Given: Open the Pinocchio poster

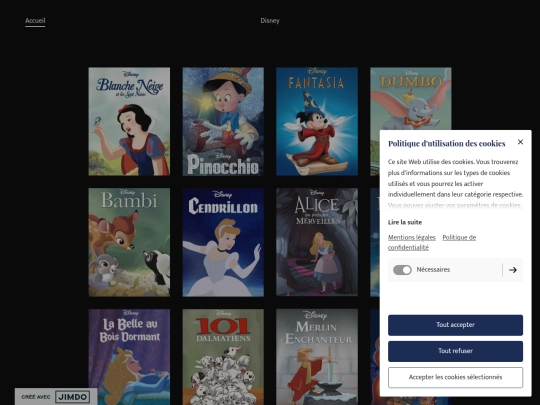Looking at the screenshot, I should [223, 122].
